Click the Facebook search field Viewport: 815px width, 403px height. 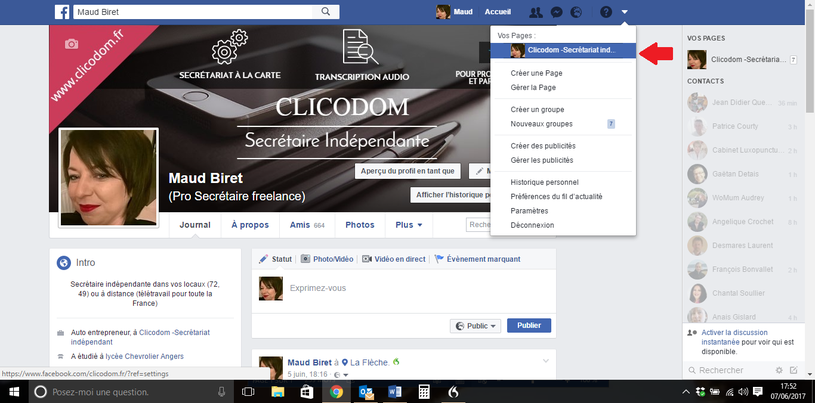click(193, 11)
